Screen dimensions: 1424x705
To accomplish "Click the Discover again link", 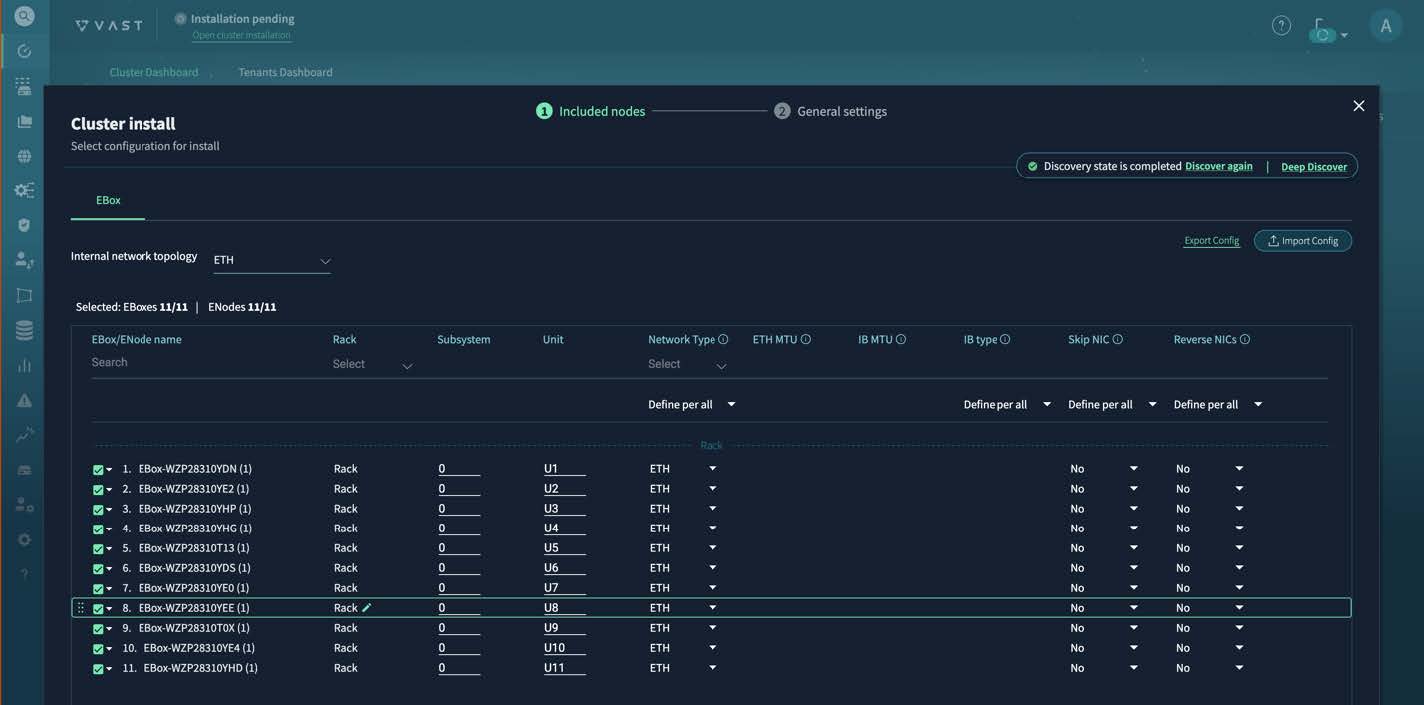I will click(1218, 167).
